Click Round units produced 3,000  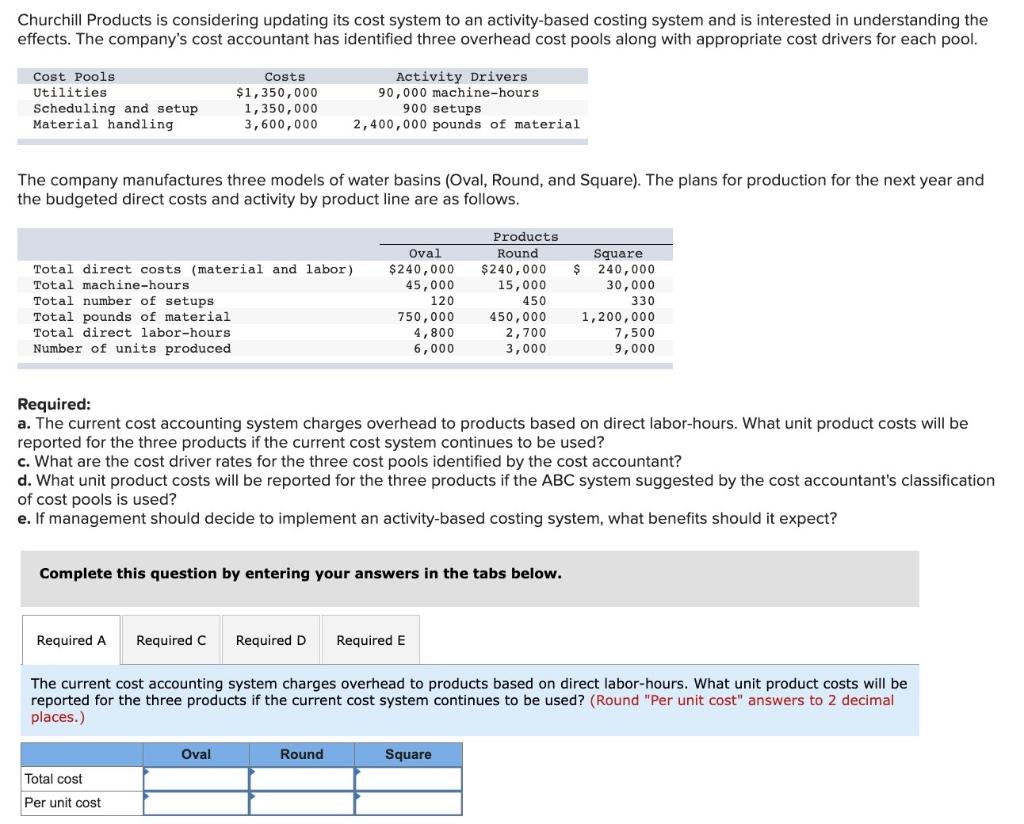coord(526,348)
